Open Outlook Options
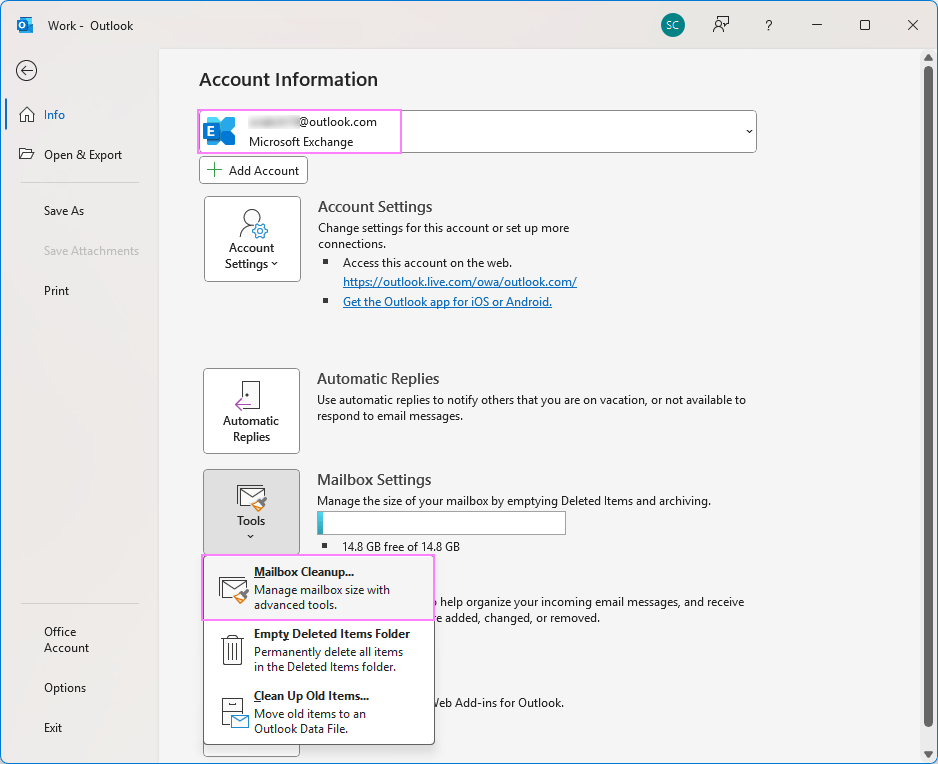 tap(65, 688)
